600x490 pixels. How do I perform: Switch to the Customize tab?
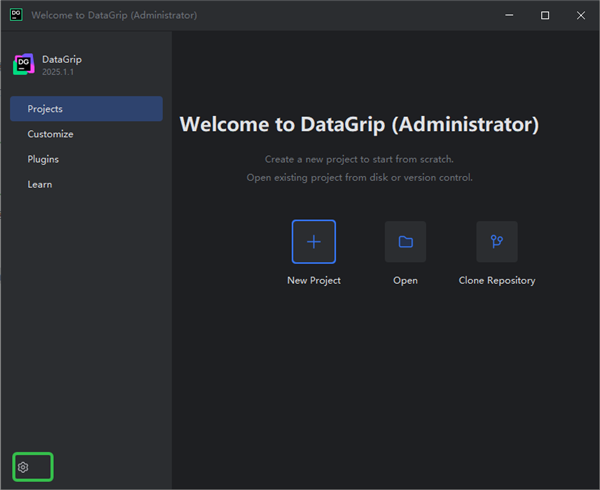(50, 134)
